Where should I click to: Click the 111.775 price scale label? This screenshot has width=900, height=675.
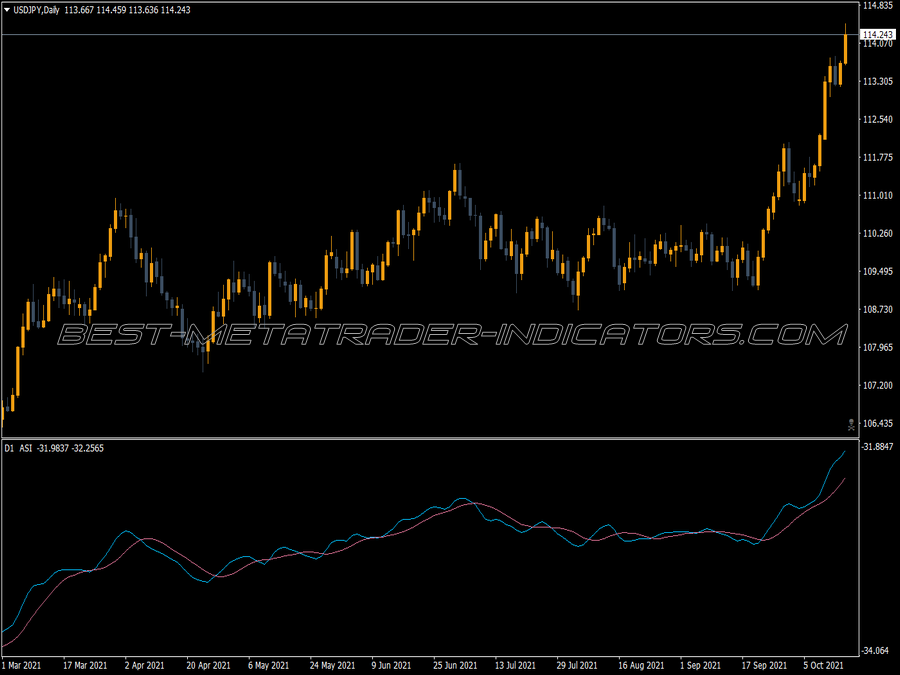point(878,157)
